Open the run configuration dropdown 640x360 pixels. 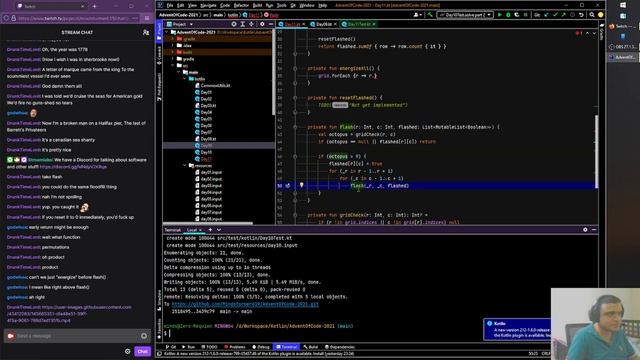465,15
